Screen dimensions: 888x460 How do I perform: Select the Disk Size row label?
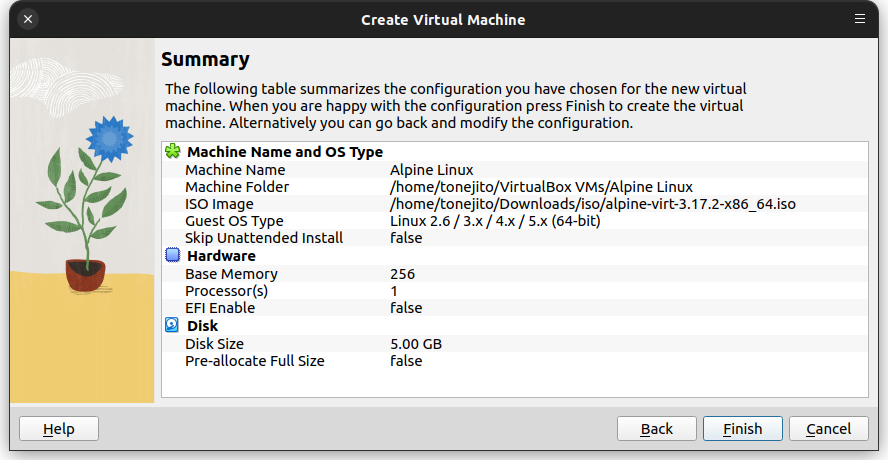(x=215, y=344)
